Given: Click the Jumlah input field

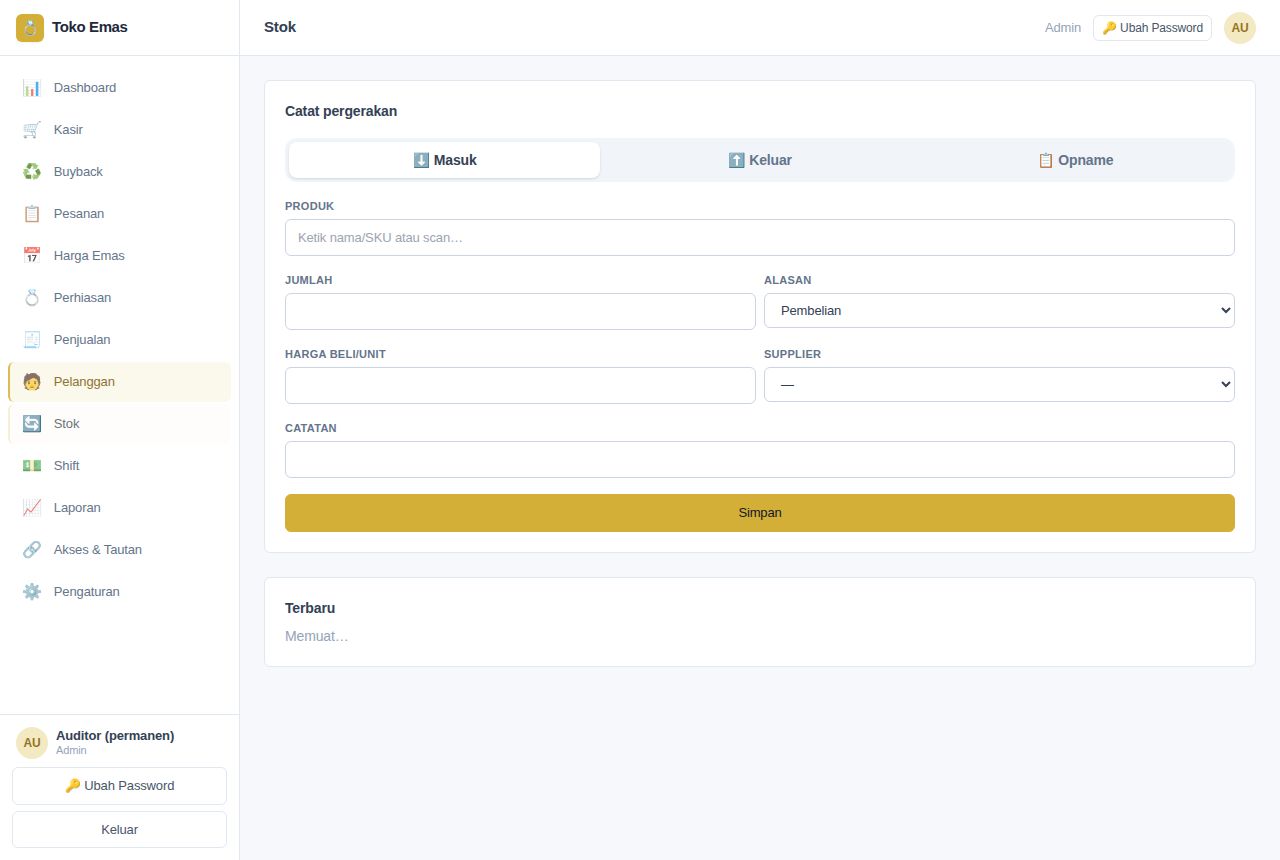Looking at the screenshot, I should [x=520, y=311].
